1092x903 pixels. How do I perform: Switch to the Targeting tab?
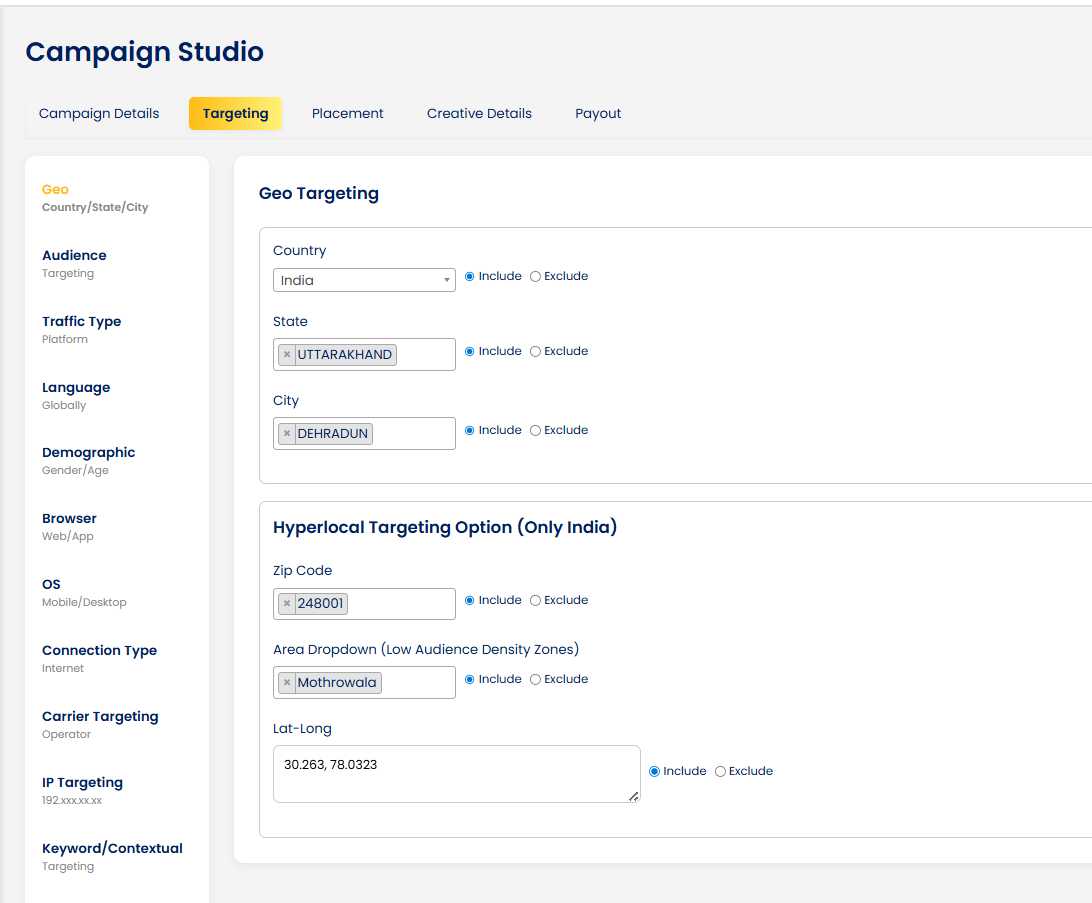235,113
